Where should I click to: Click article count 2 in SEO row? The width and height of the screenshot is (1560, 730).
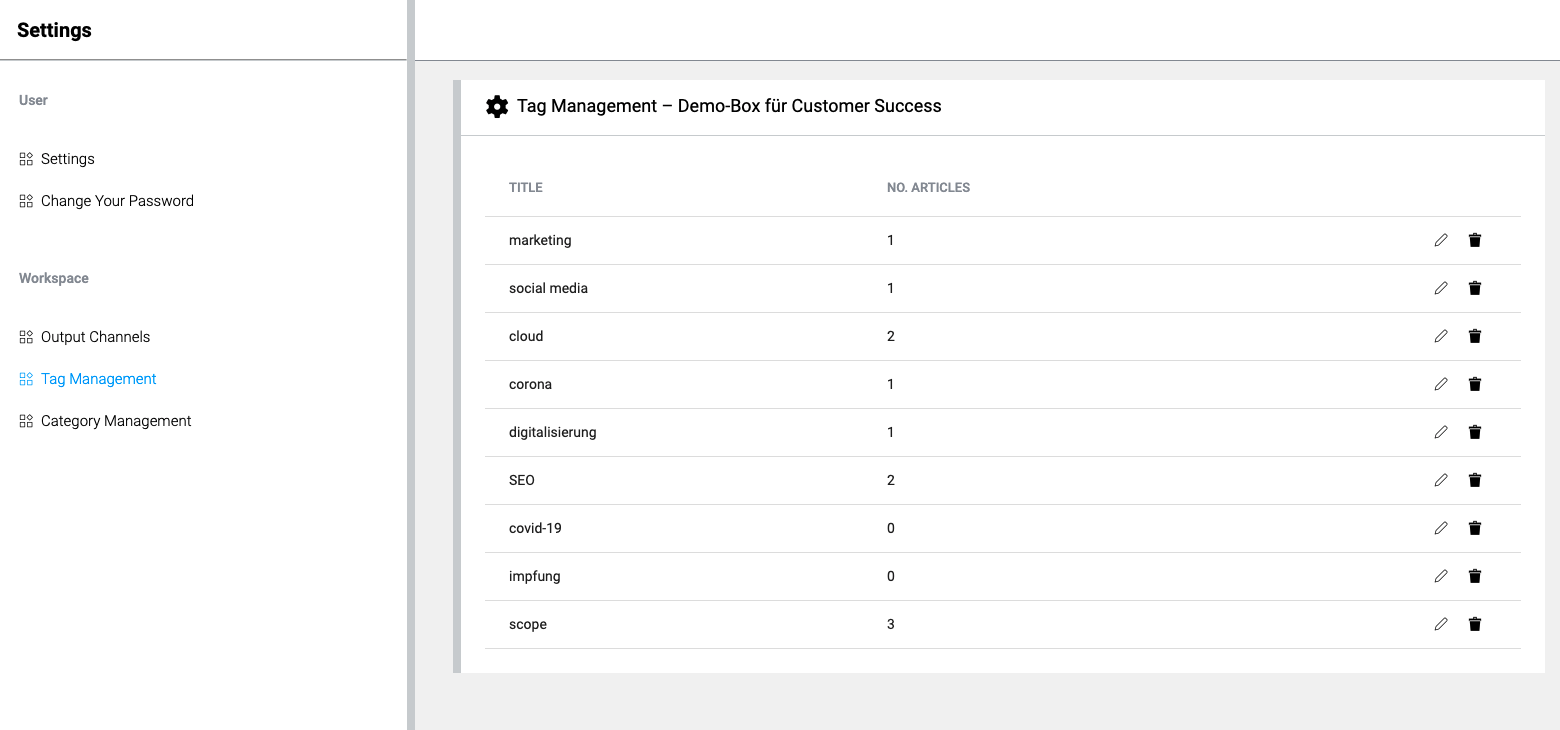coord(891,480)
